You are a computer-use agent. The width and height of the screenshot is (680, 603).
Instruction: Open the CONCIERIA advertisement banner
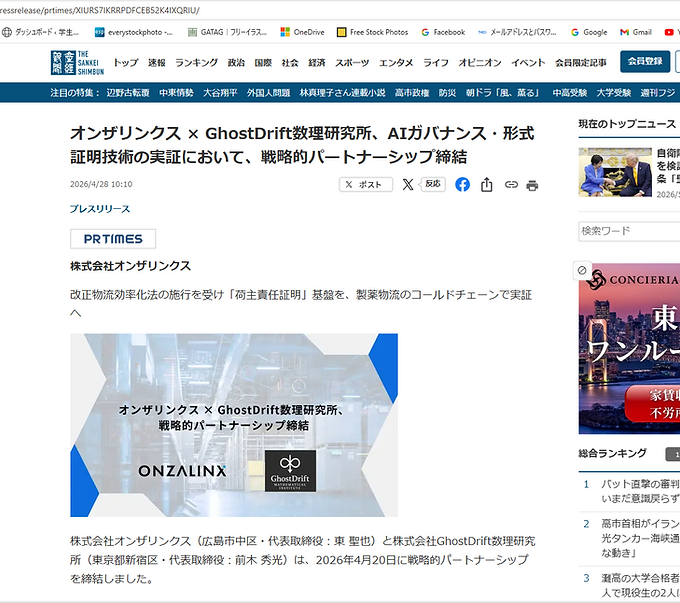[x=629, y=348]
